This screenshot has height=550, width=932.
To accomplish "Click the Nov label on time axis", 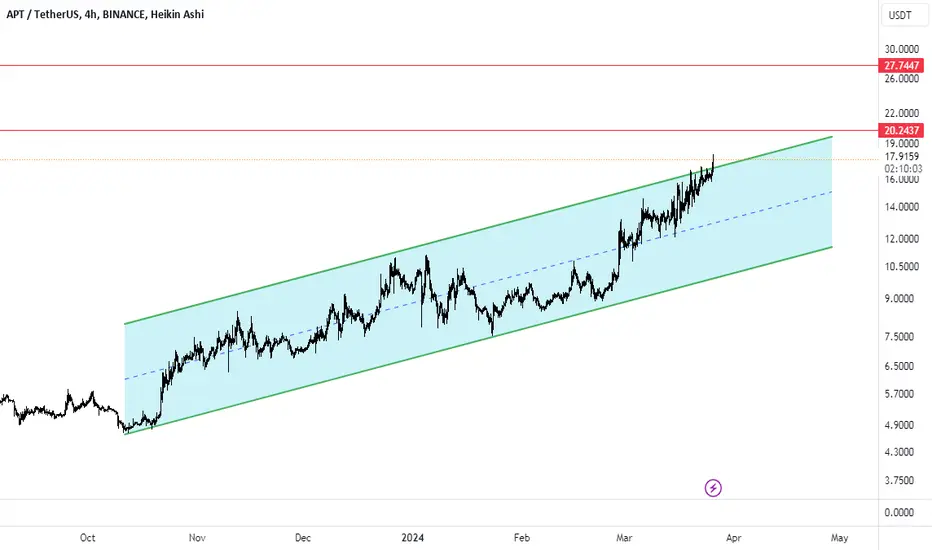I will point(197,538).
